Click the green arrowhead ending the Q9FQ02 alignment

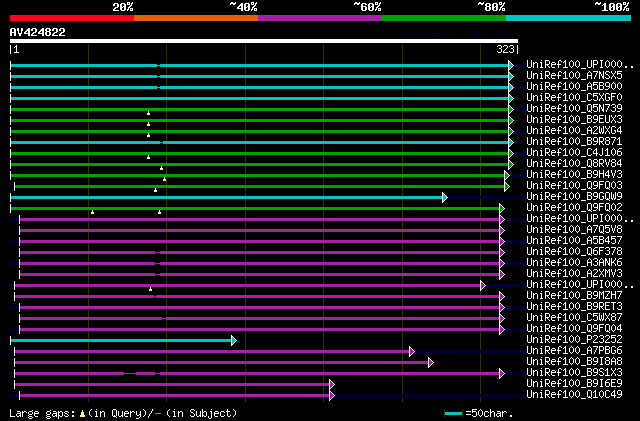click(502, 208)
